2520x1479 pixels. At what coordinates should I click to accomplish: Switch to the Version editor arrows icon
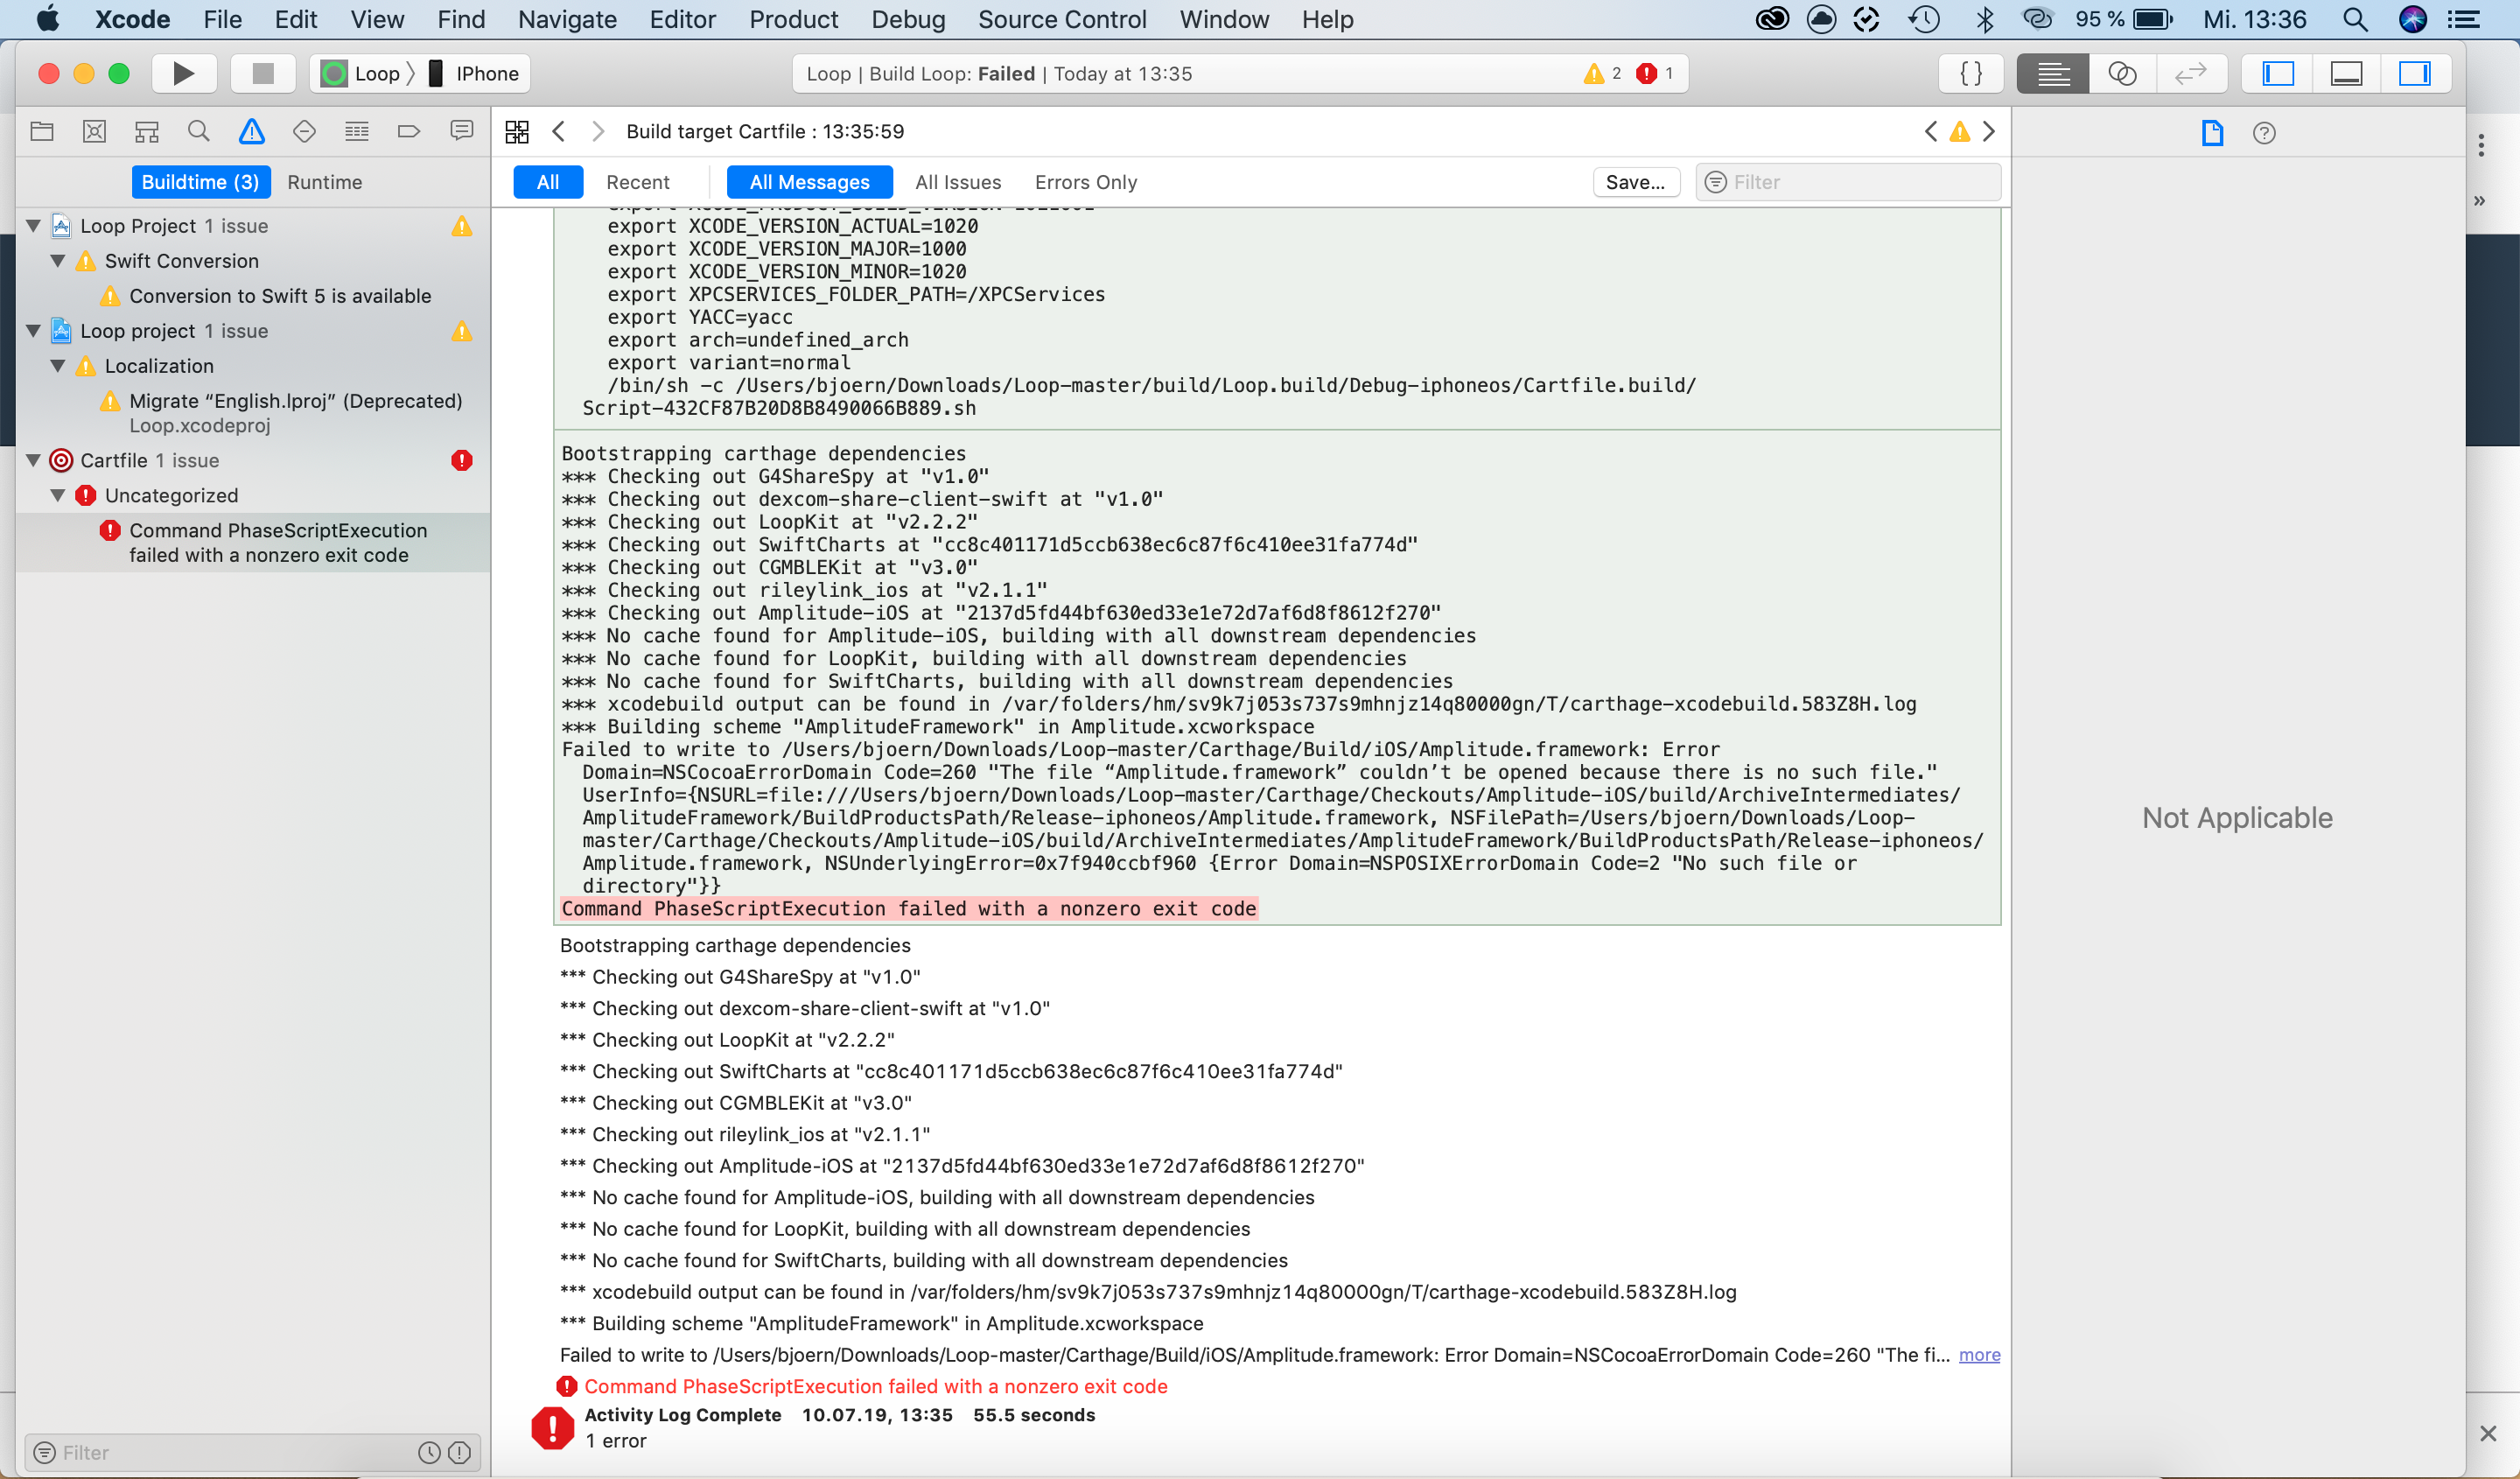click(2190, 73)
